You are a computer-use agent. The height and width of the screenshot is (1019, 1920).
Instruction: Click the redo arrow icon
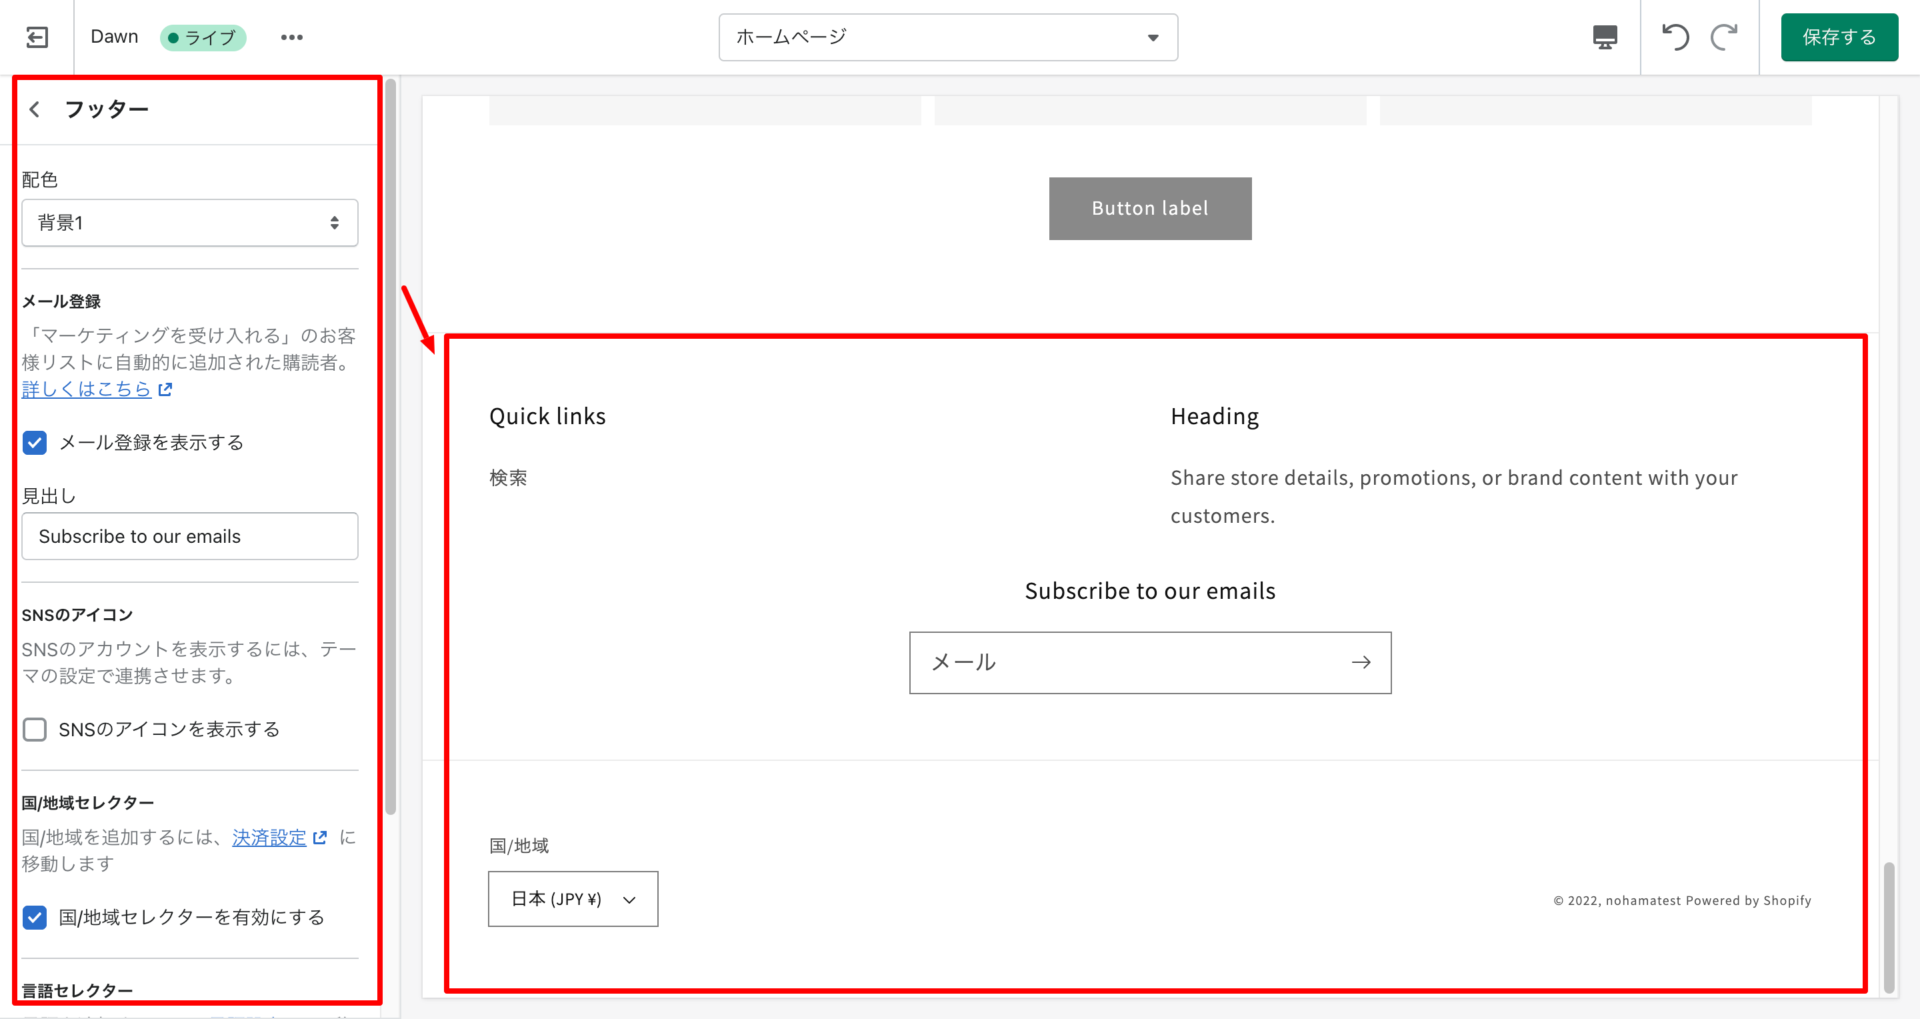[1724, 37]
